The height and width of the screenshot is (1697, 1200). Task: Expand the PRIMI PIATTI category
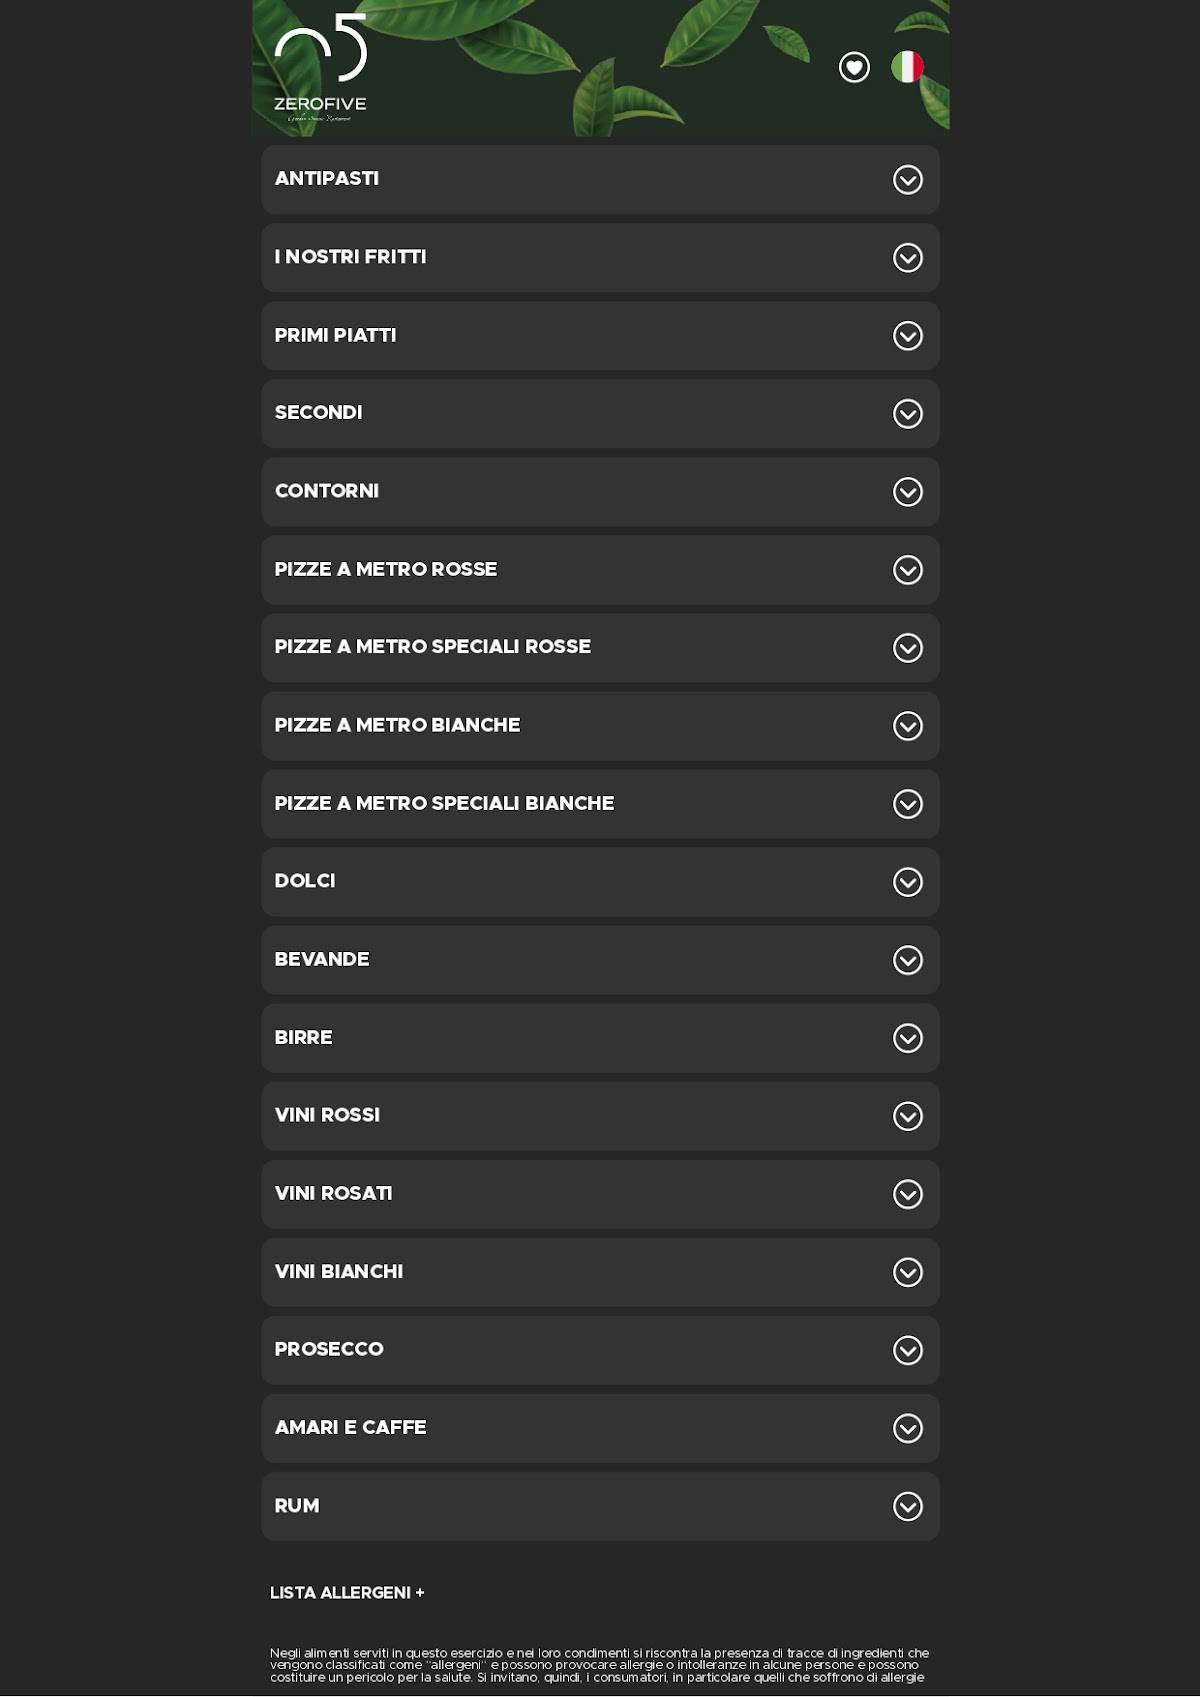(x=600, y=336)
